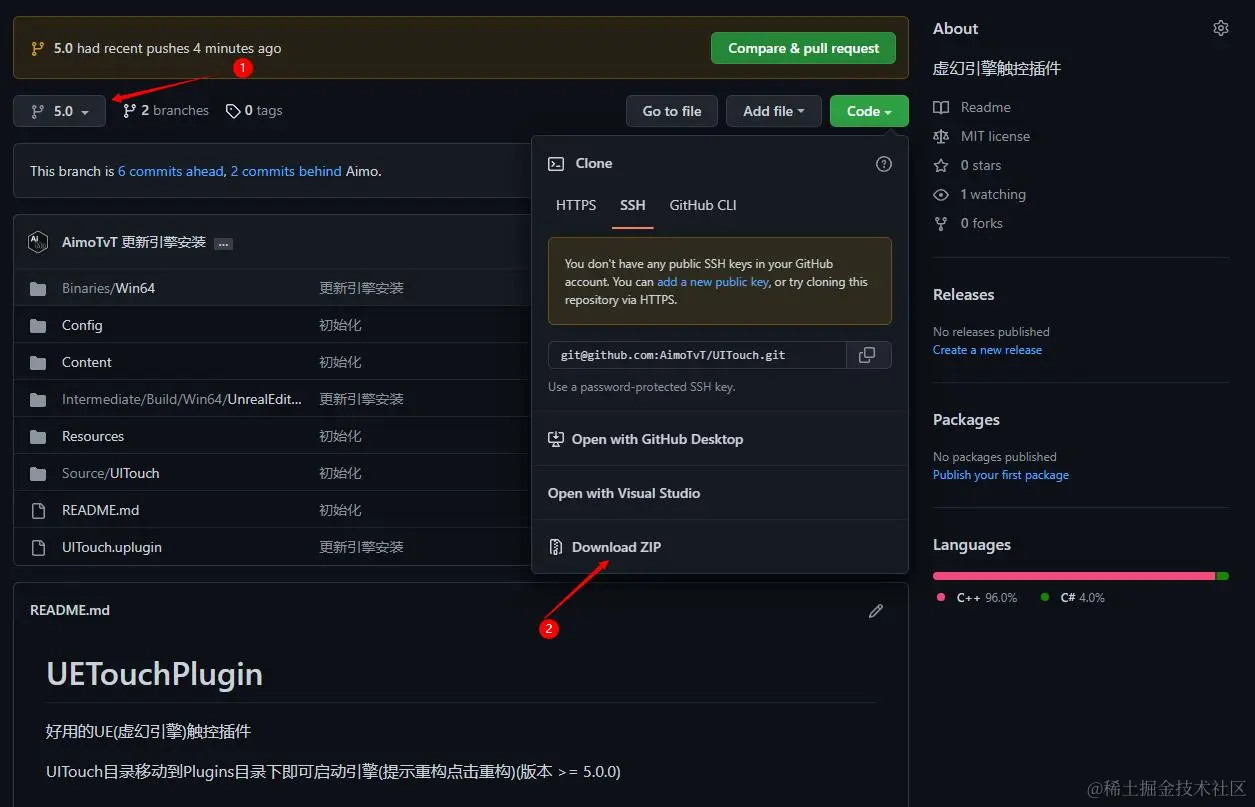Open the Content folder

point(87,362)
